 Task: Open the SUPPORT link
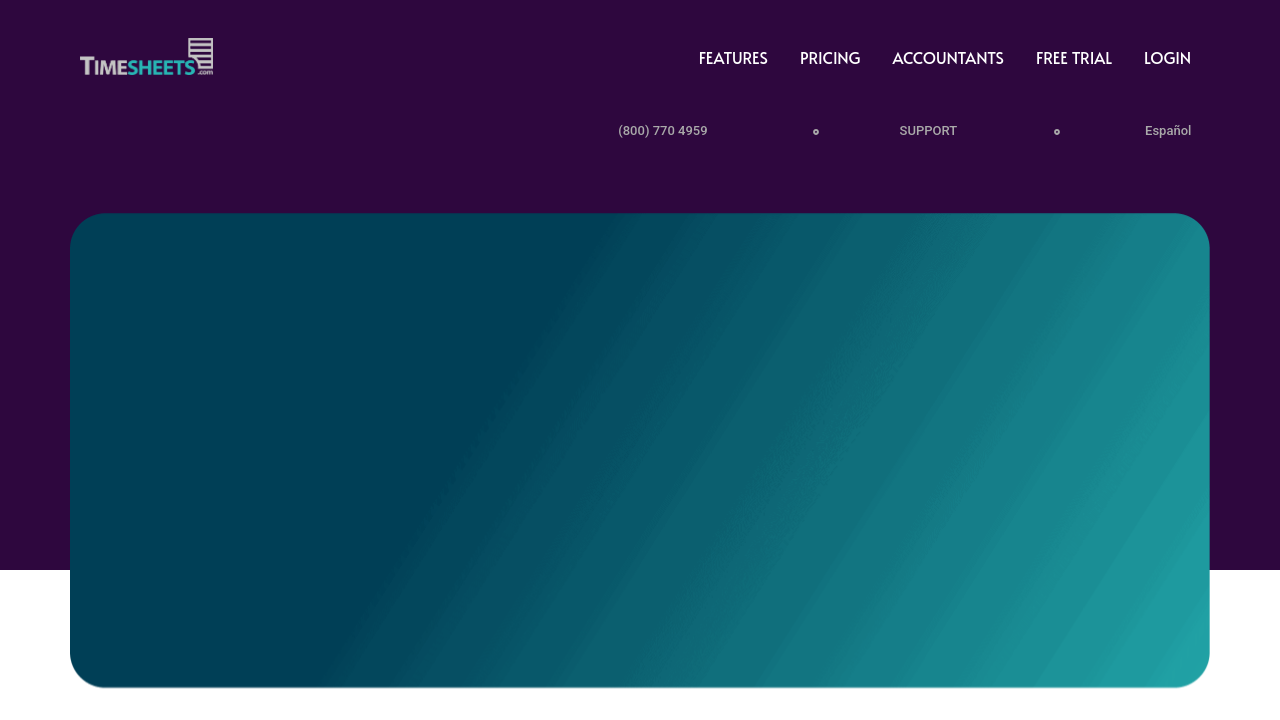927,131
